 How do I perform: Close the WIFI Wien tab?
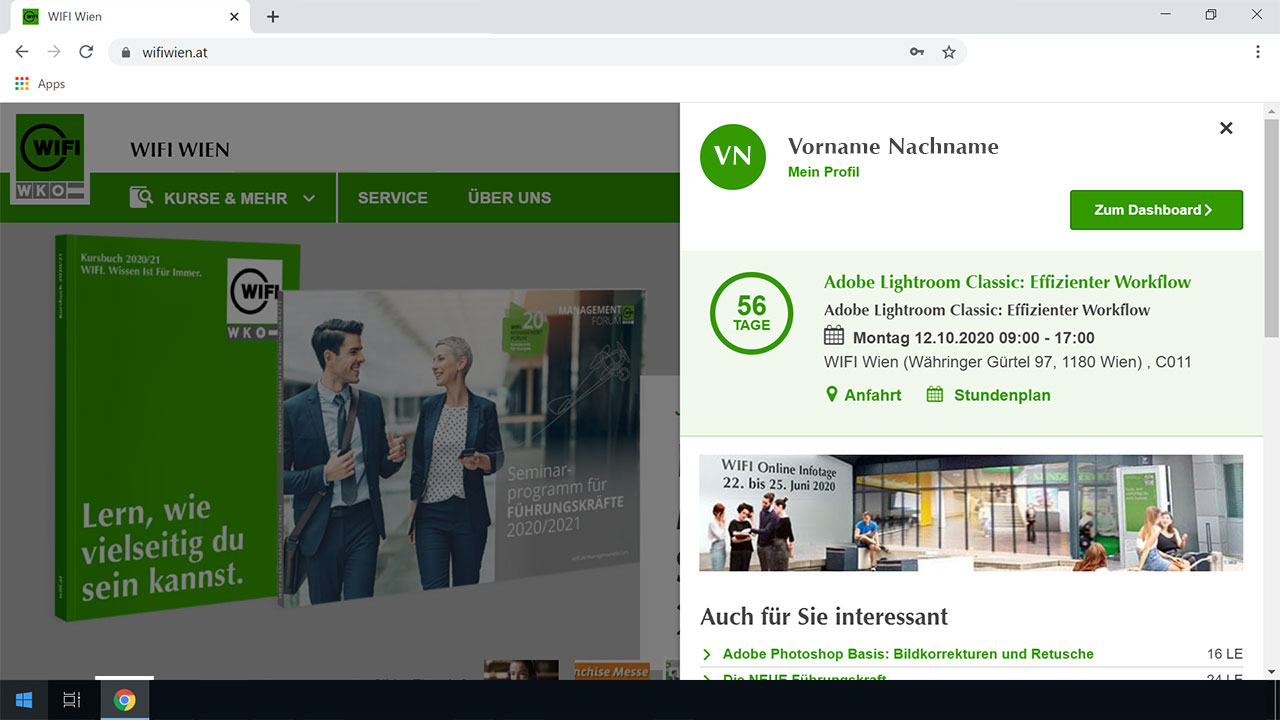click(x=235, y=17)
